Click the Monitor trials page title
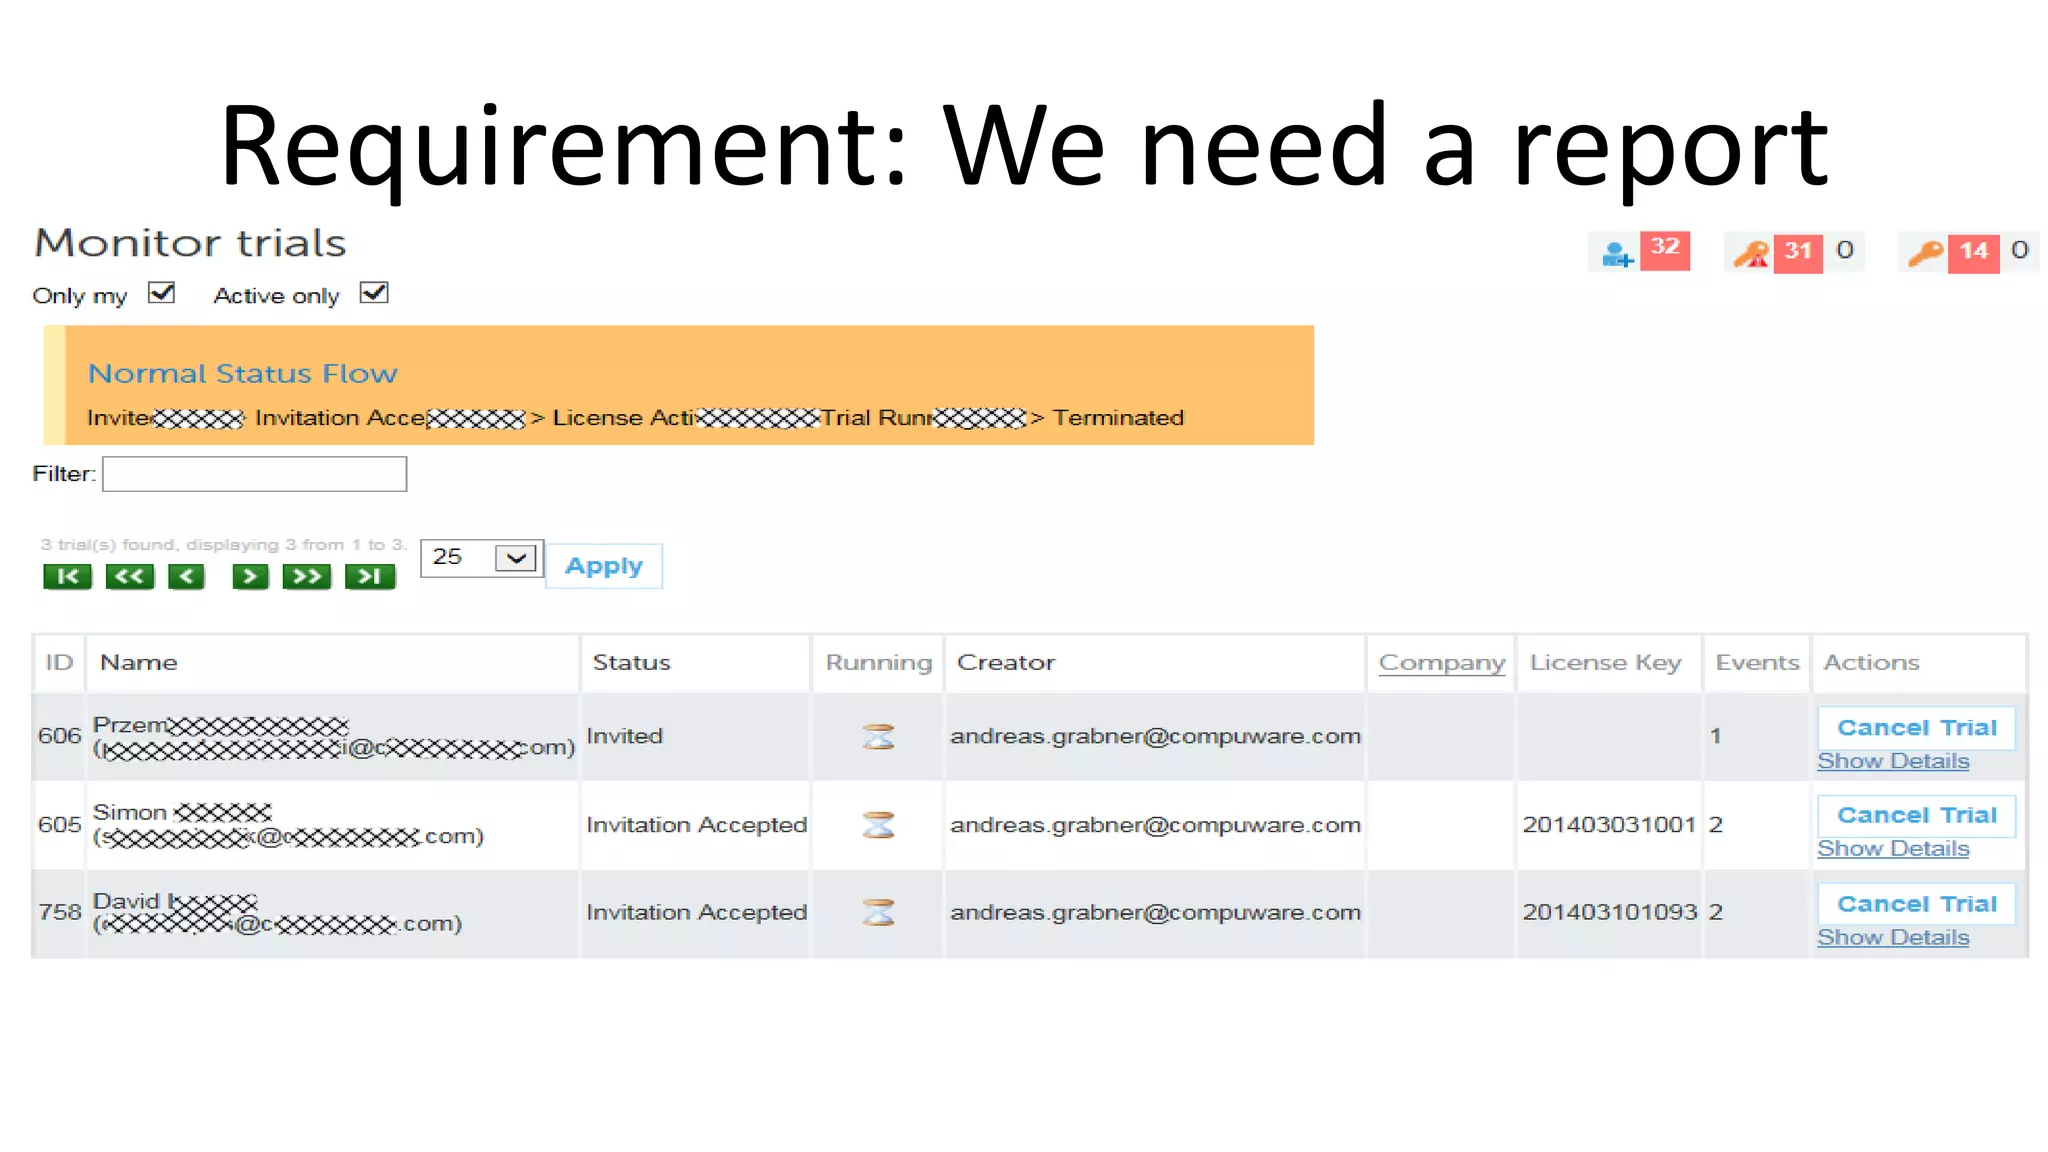Image resolution: width=2048 pixels, height=1152 pixels. tap(190, 243)
